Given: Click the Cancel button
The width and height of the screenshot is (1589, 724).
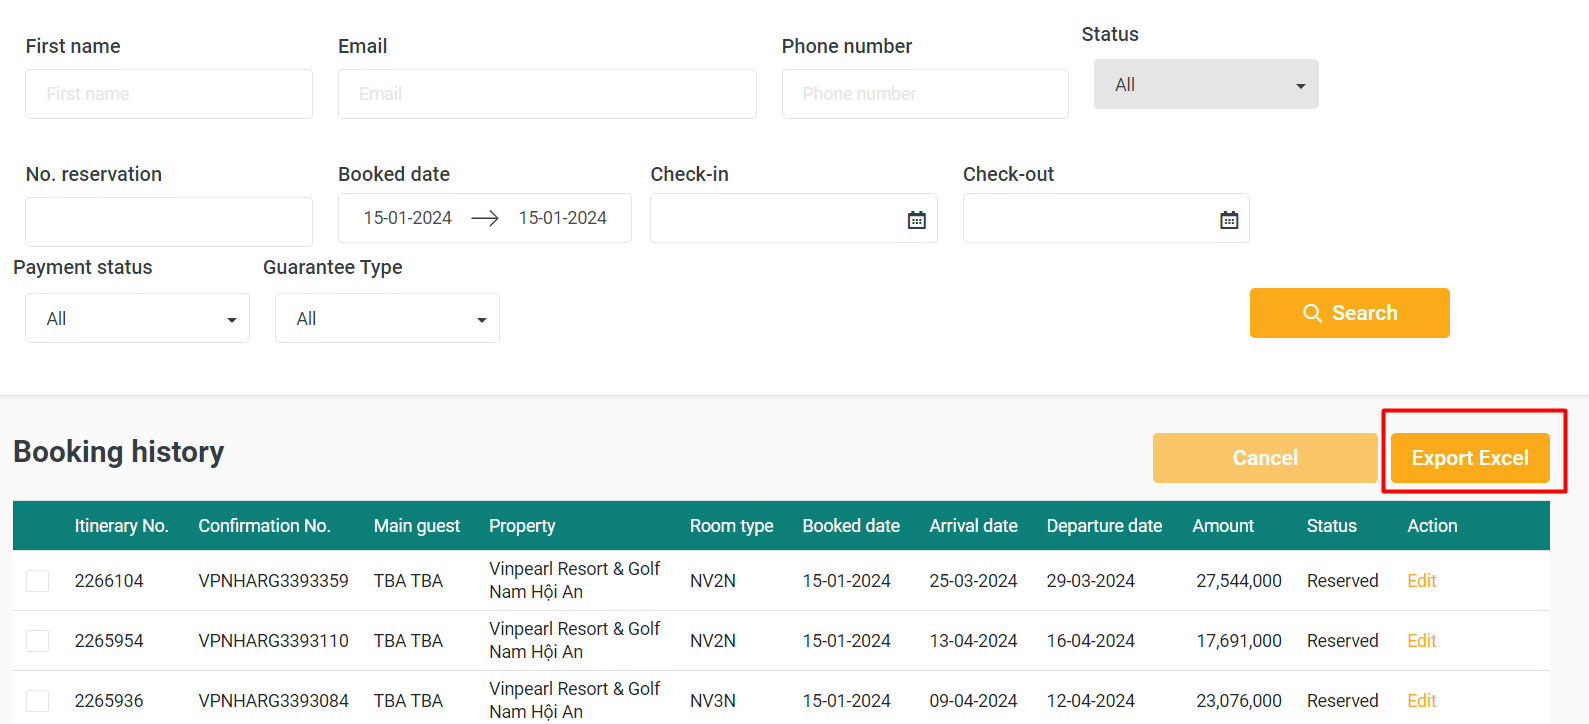Looking at the screenshot, I should (1264, 458).
